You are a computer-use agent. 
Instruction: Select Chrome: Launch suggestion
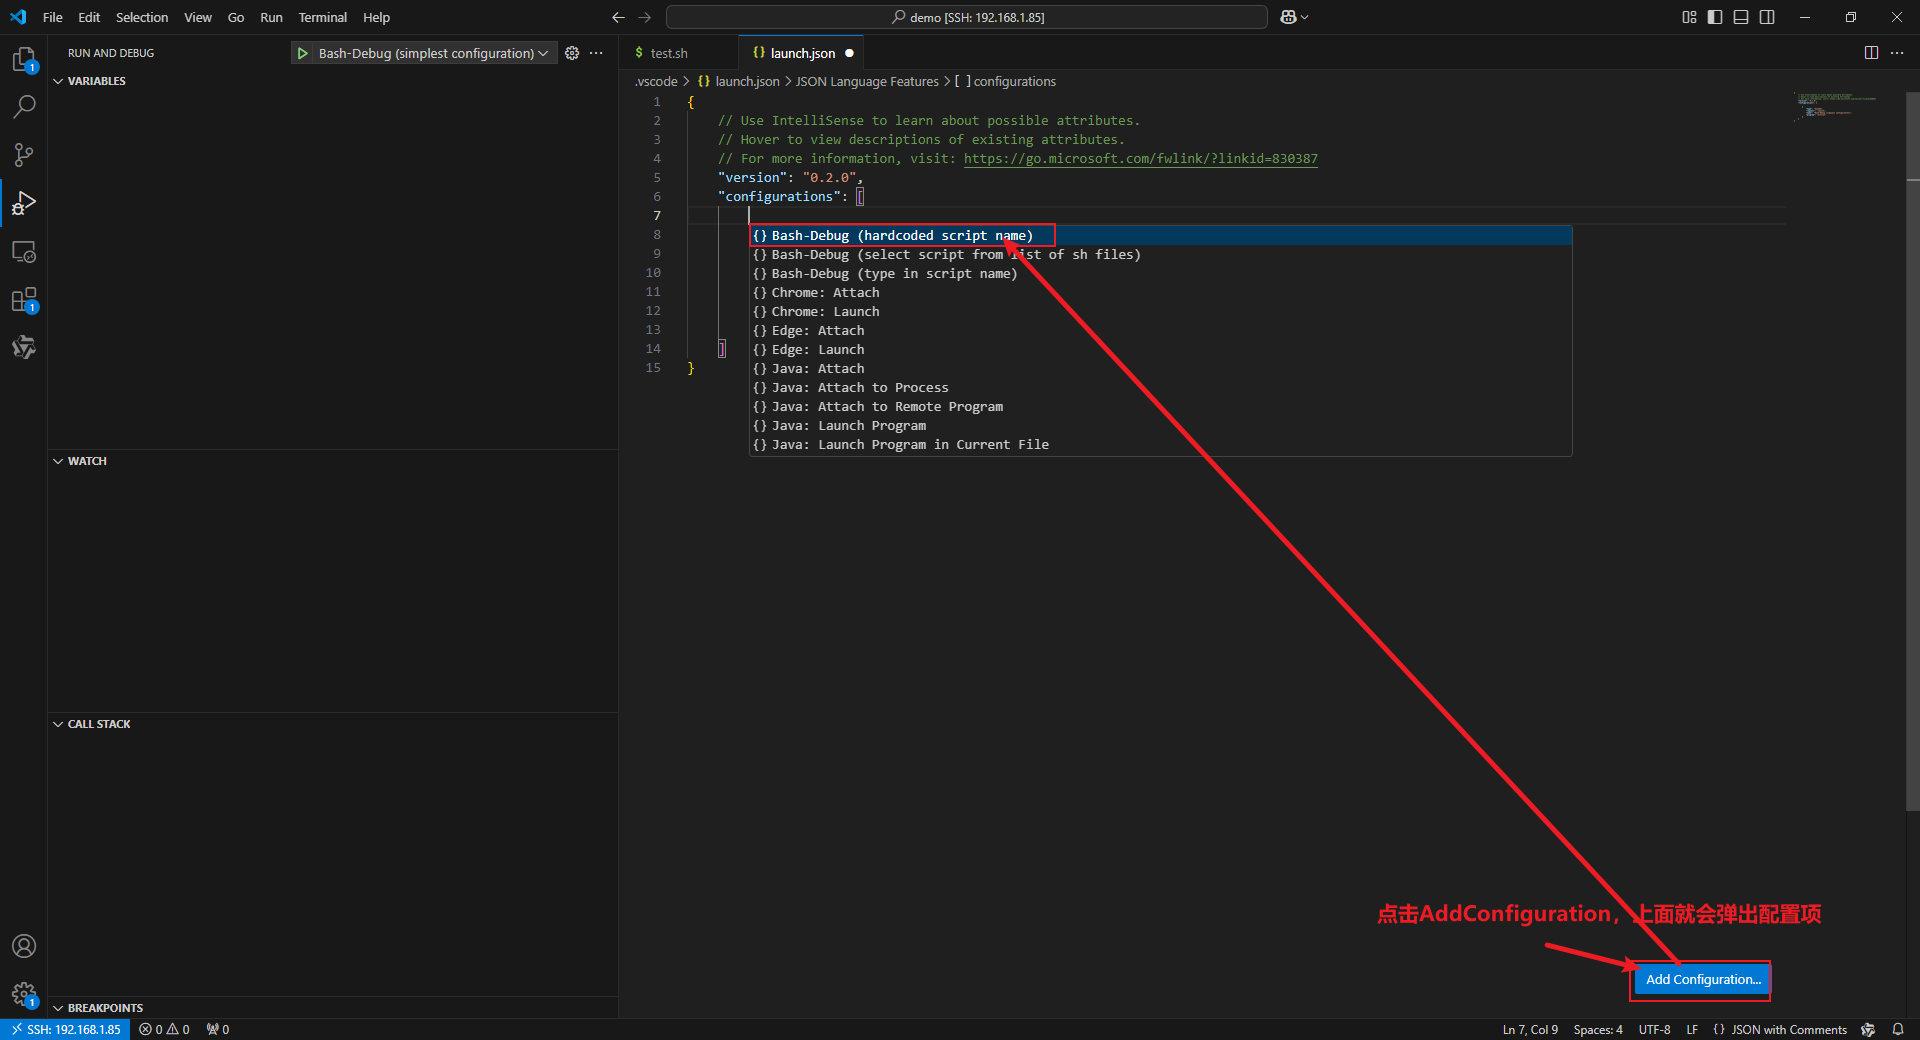click(1161, 311)
